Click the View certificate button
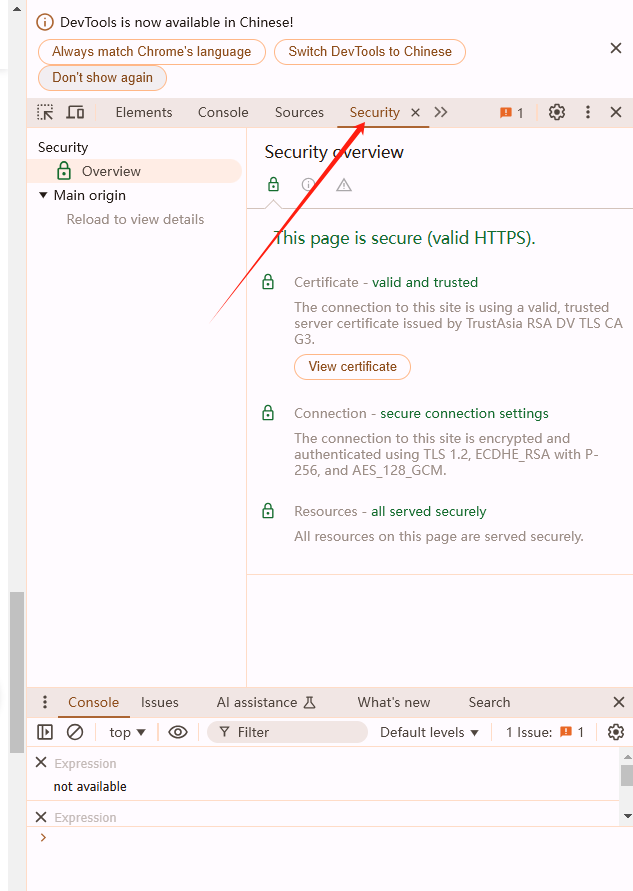This screenshot has height=891, width=633. click(x=352, y=367)
